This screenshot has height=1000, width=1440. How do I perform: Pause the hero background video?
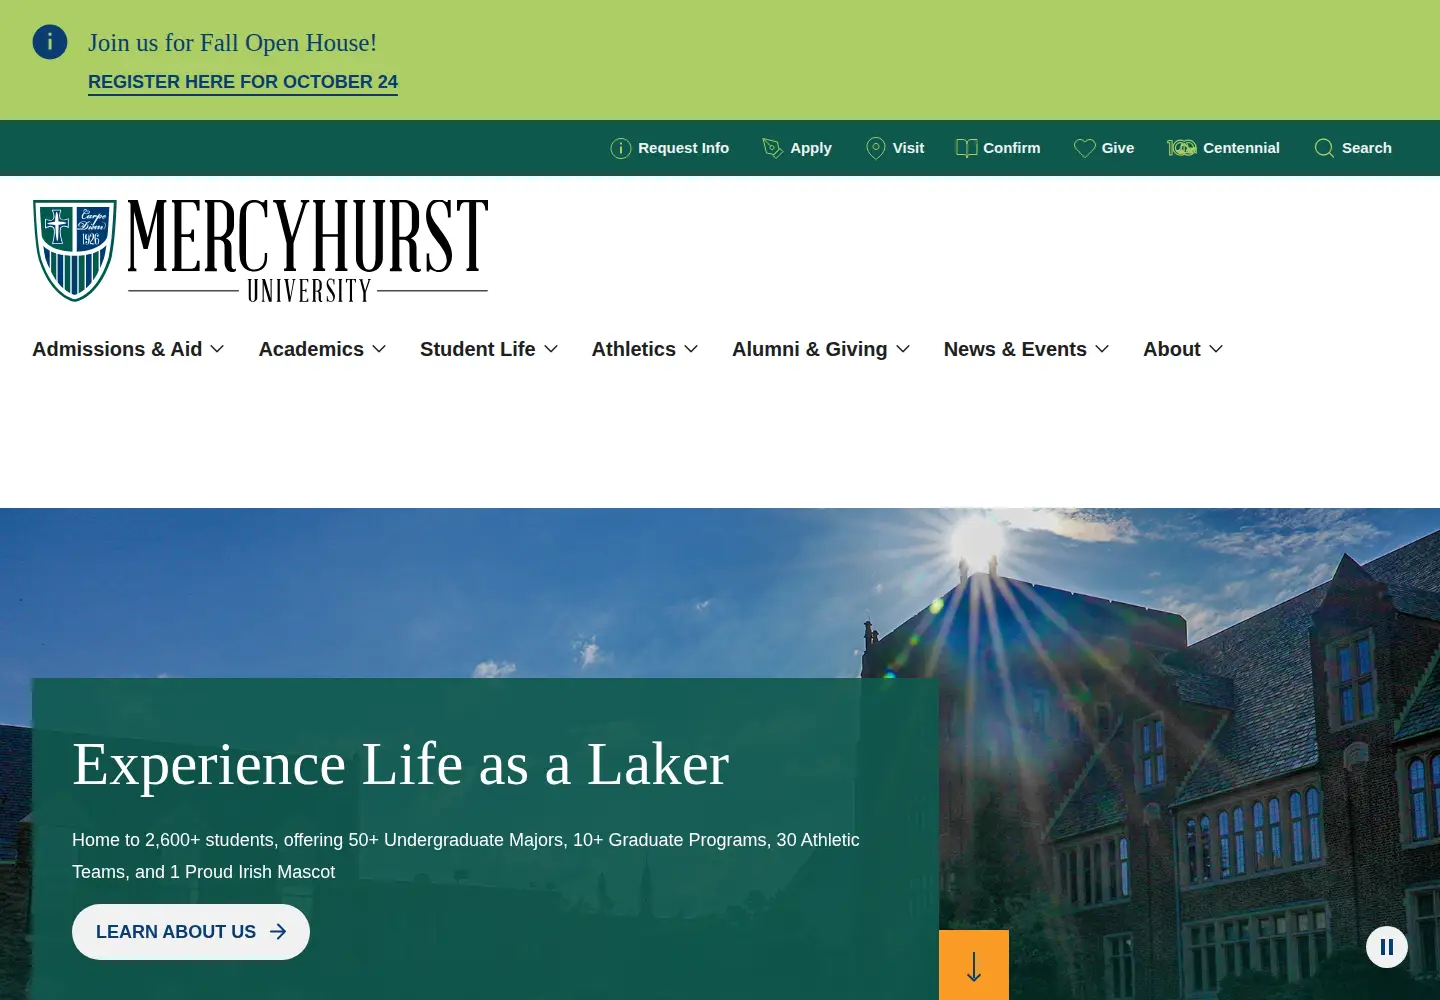[1387, 946]
